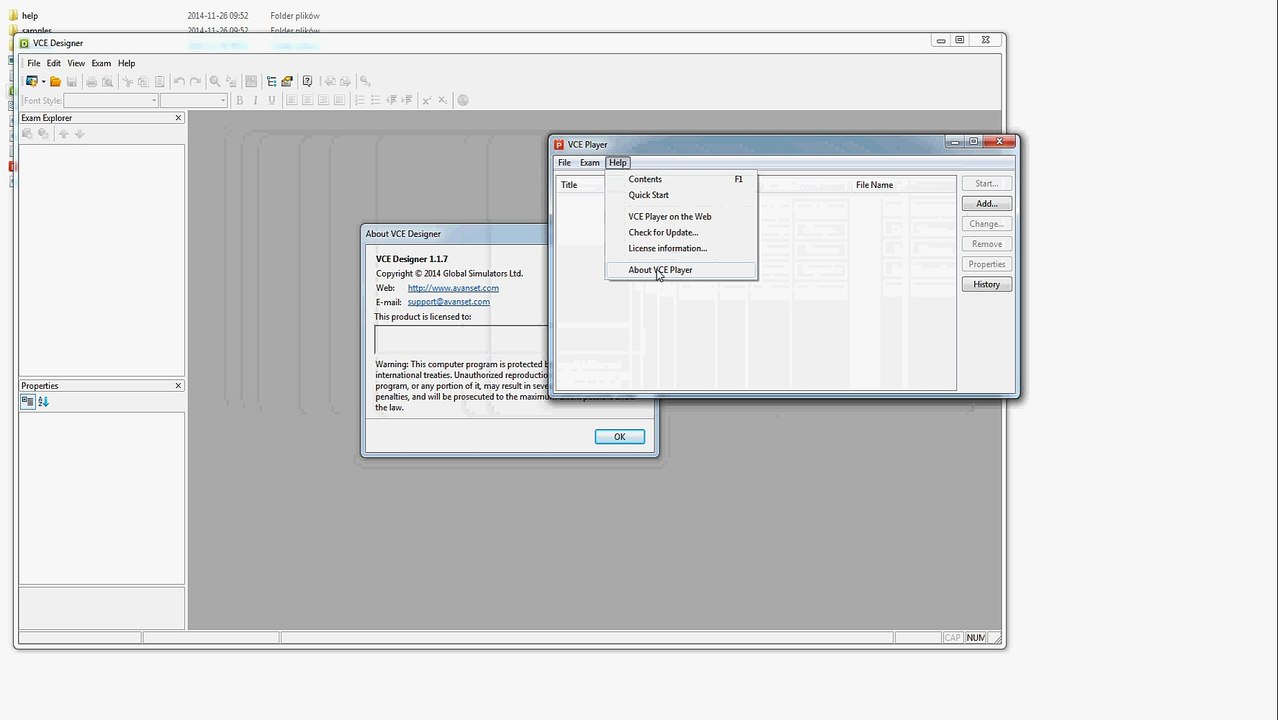Click the Redo arrow toolbar icon
The width and height of the screenshot is (1278, 720).
click(195, 82)
